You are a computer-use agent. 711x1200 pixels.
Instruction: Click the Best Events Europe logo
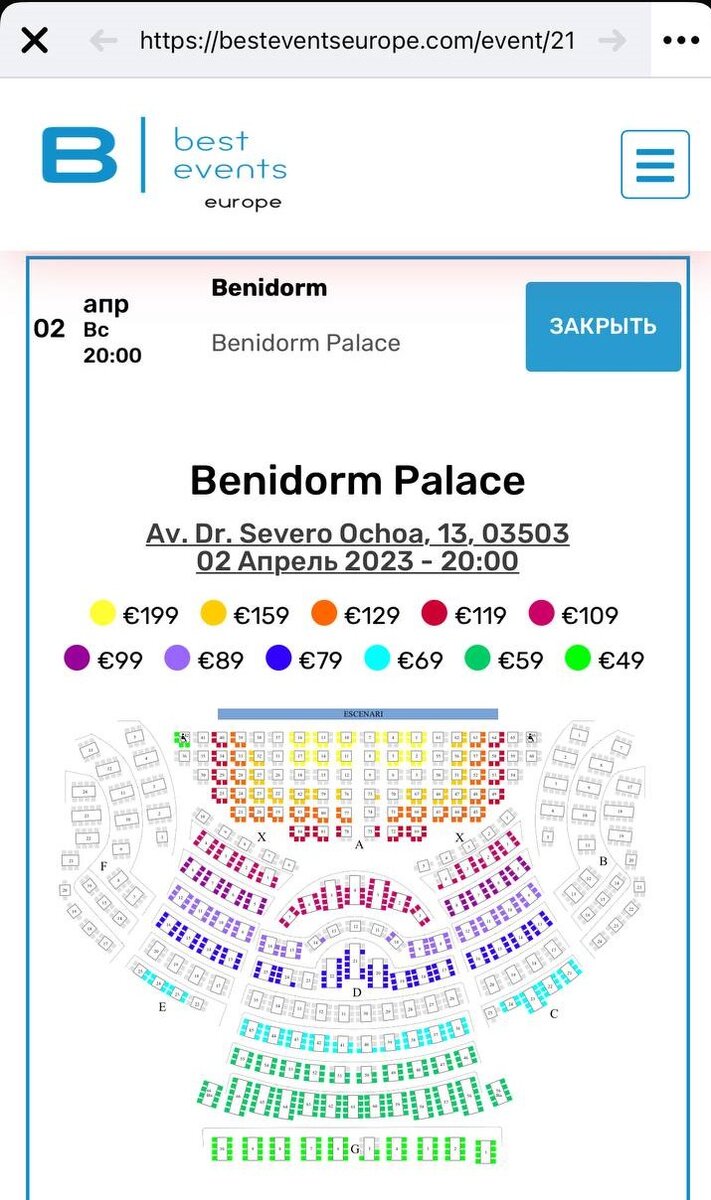click(164, 163)
